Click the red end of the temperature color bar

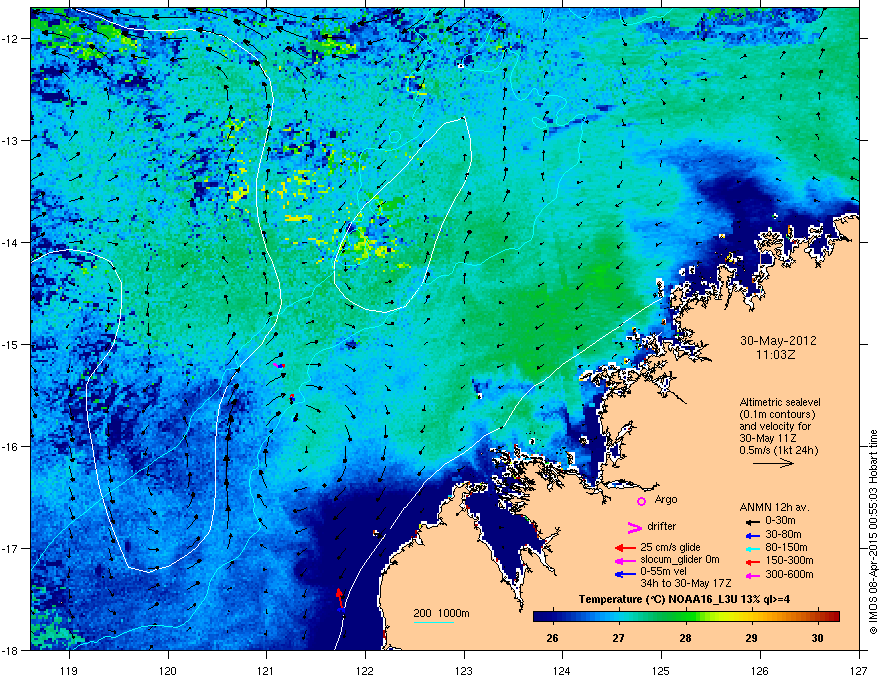tap(833, 617)
